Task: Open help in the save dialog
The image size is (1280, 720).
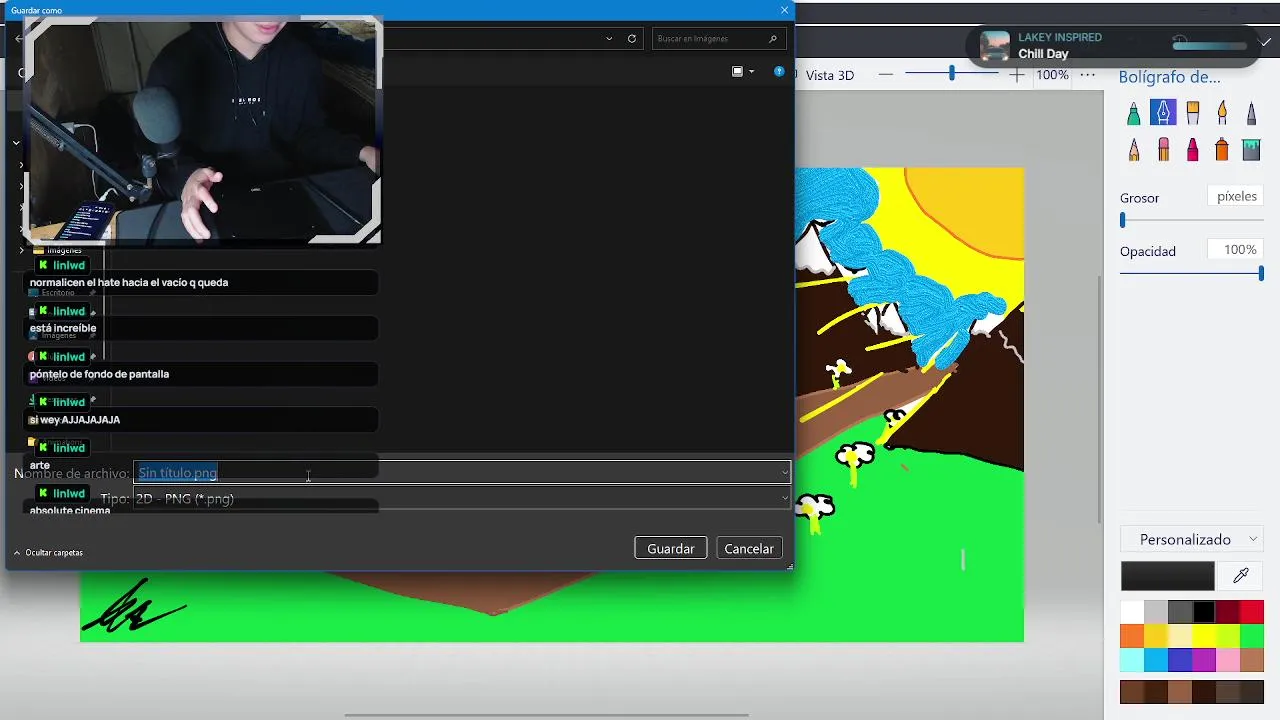Action: tap(779, 71)
